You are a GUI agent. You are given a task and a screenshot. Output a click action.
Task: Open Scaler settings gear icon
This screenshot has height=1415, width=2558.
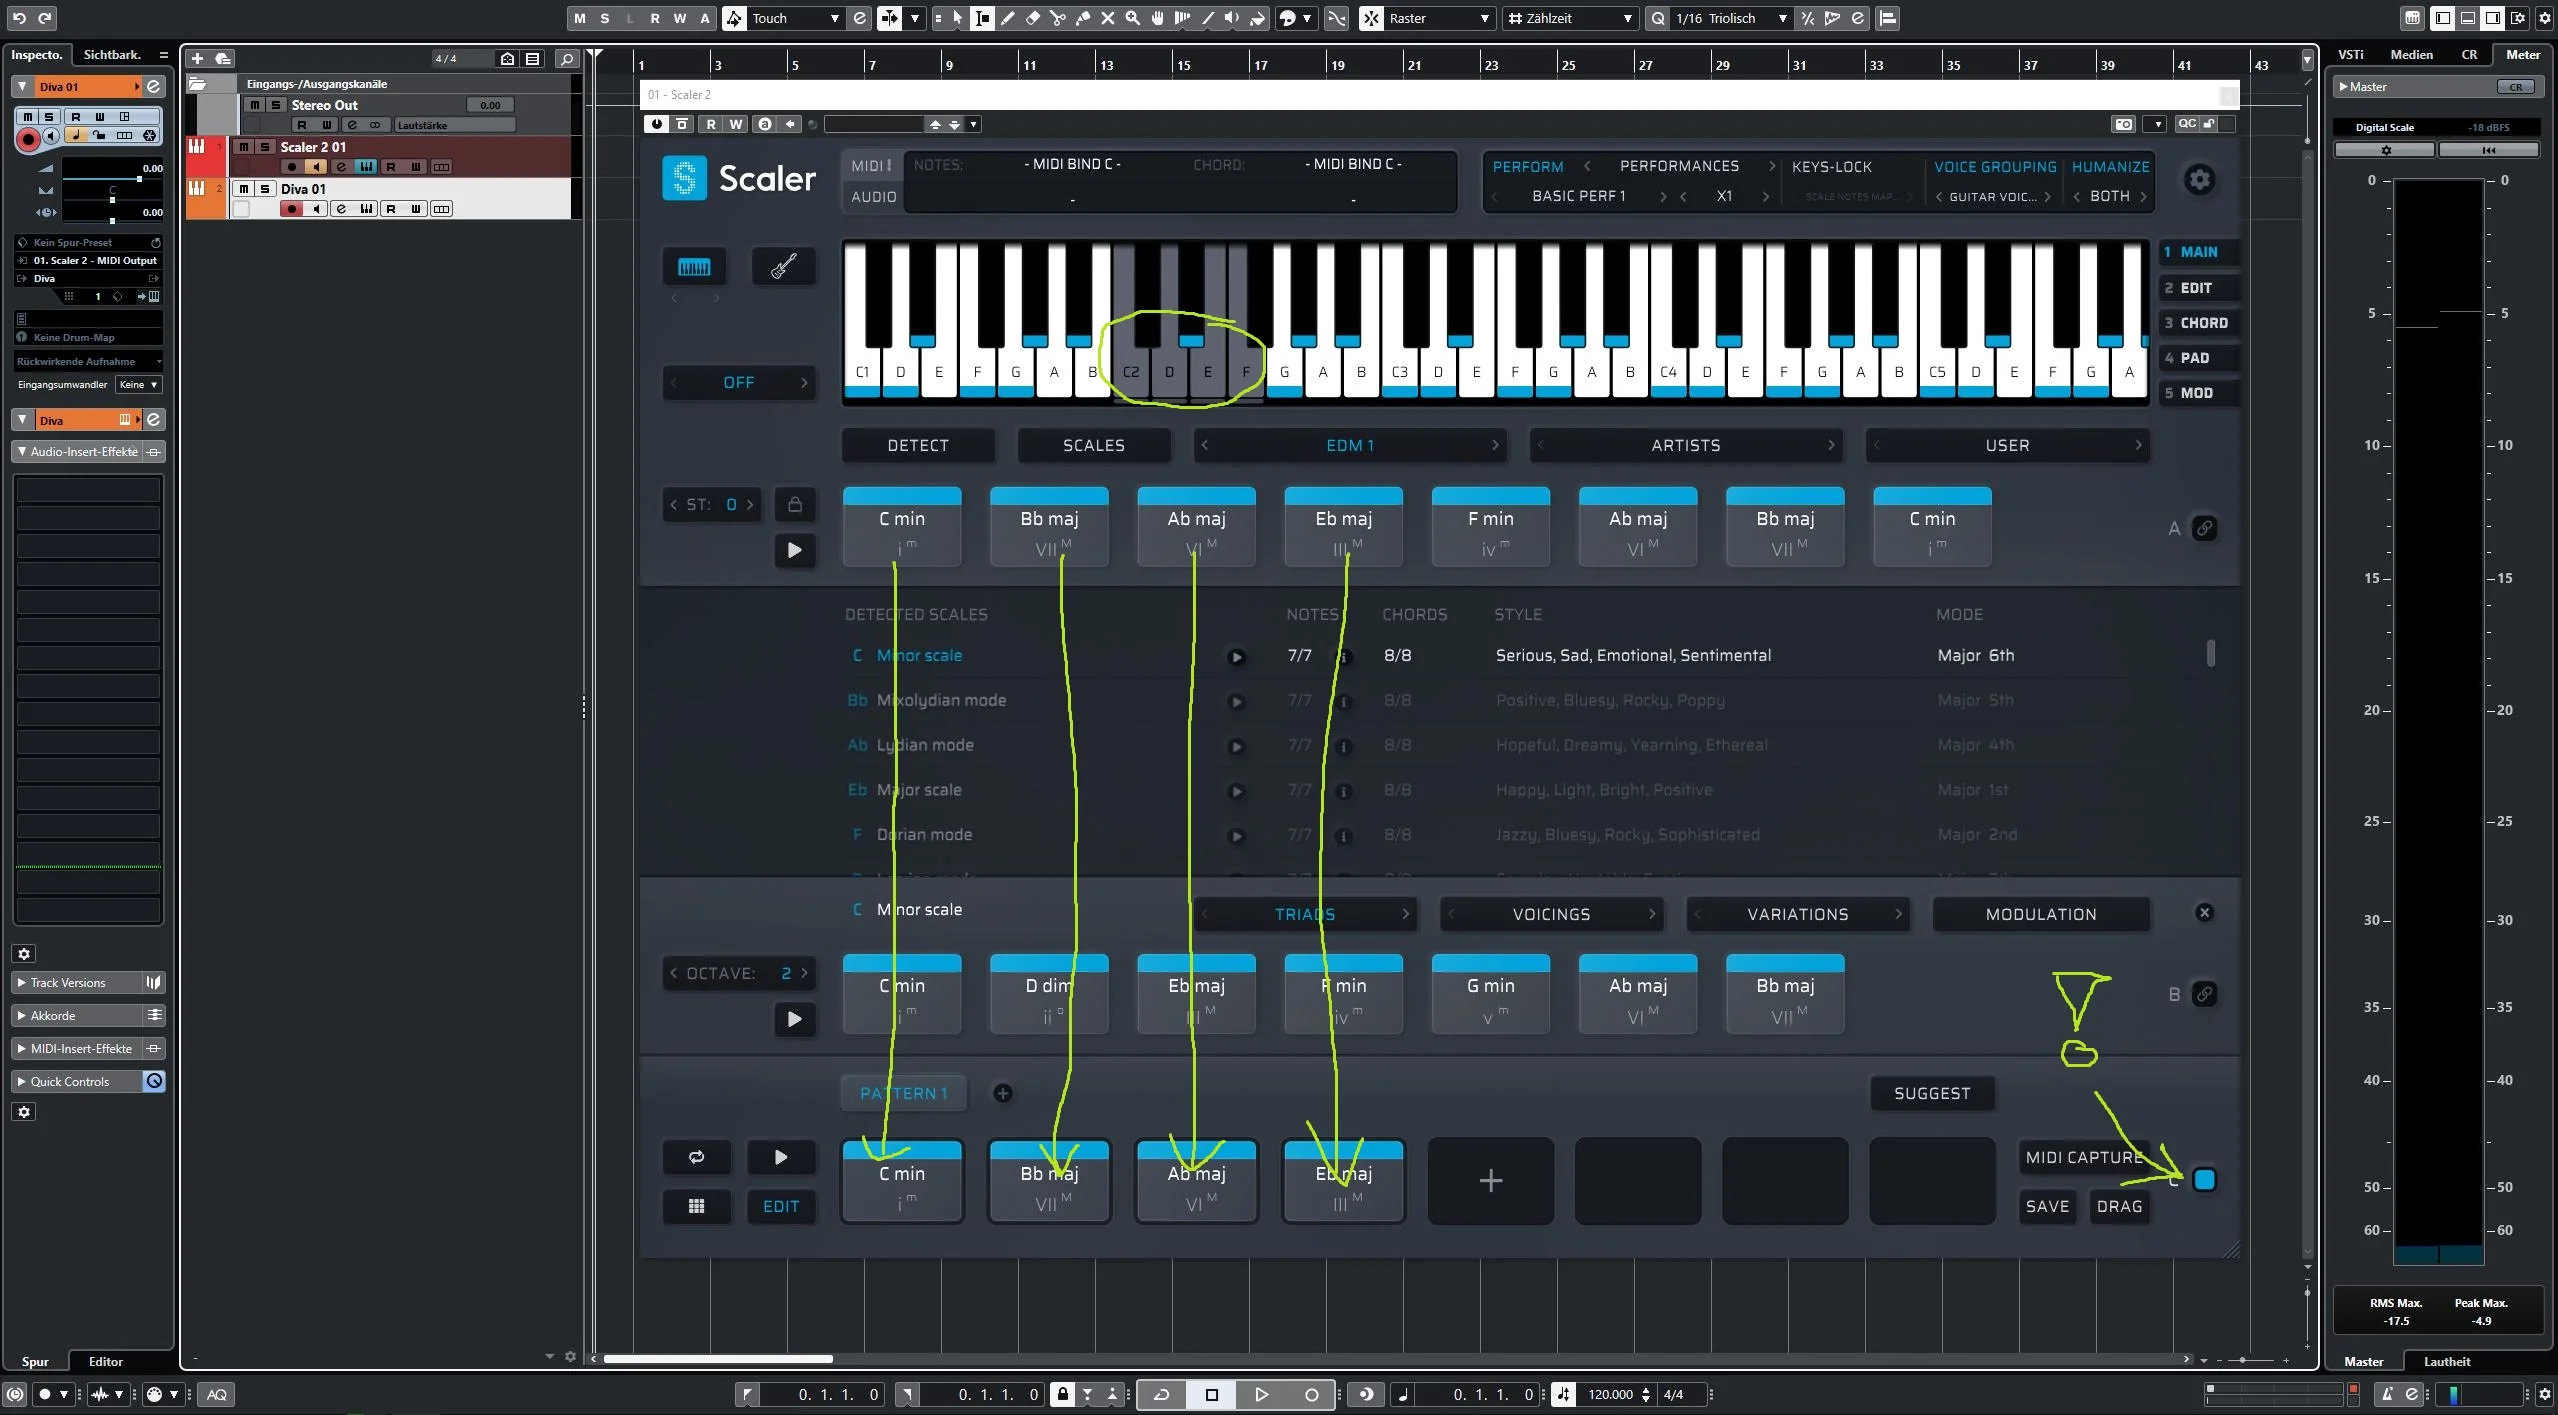coord(2199,180)
